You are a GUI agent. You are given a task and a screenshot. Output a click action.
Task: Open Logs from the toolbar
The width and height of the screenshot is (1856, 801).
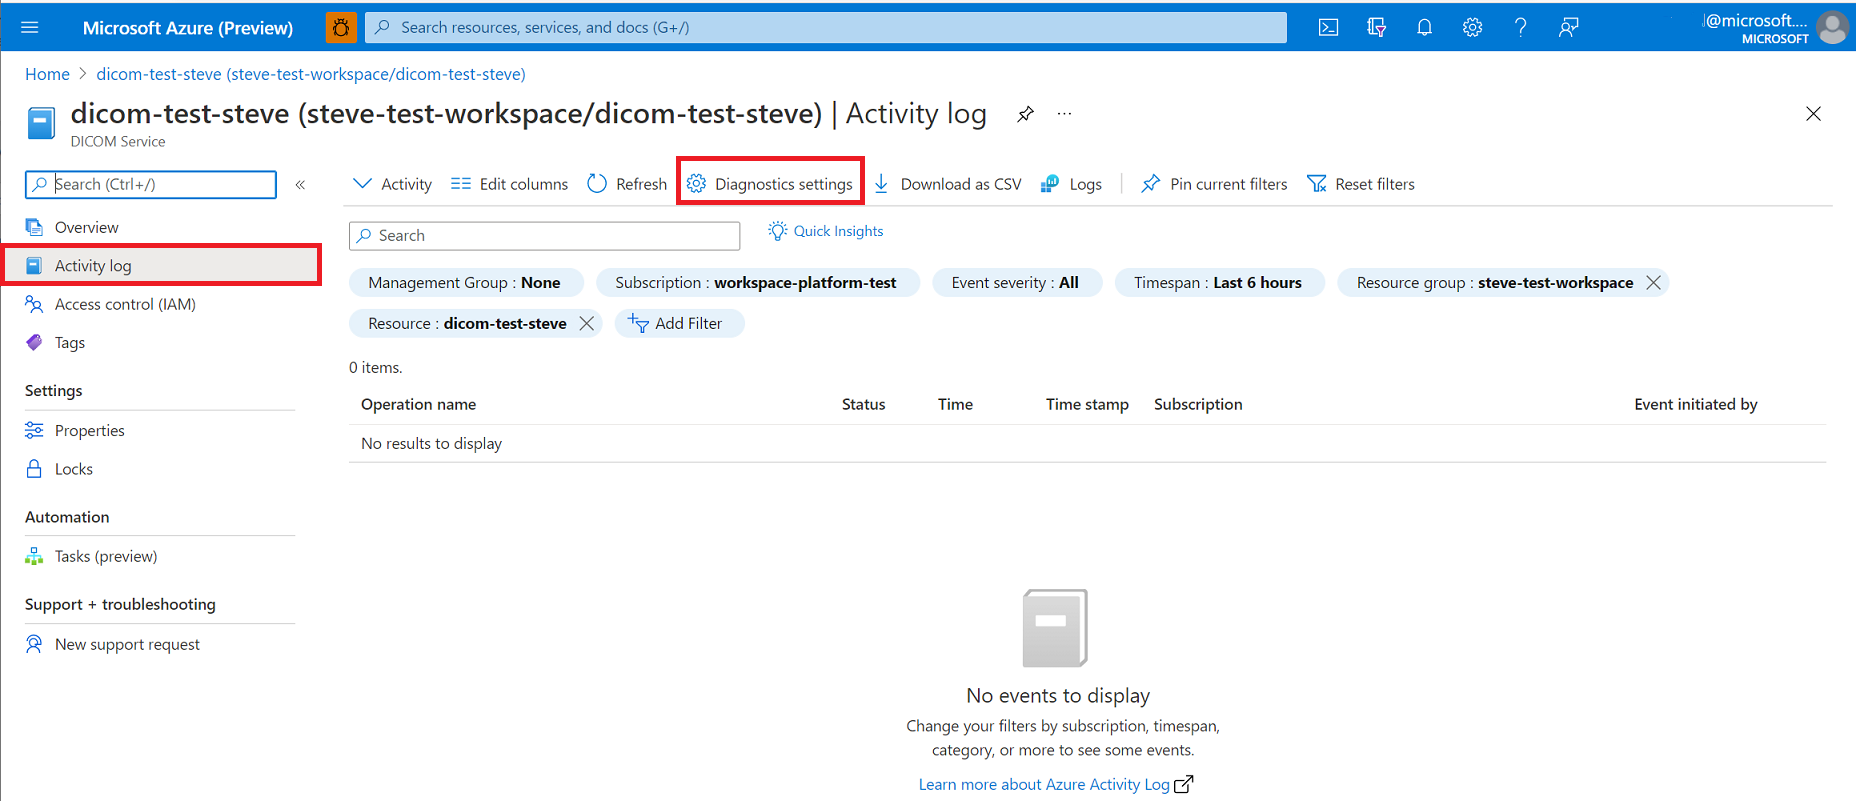(1071, 184)
